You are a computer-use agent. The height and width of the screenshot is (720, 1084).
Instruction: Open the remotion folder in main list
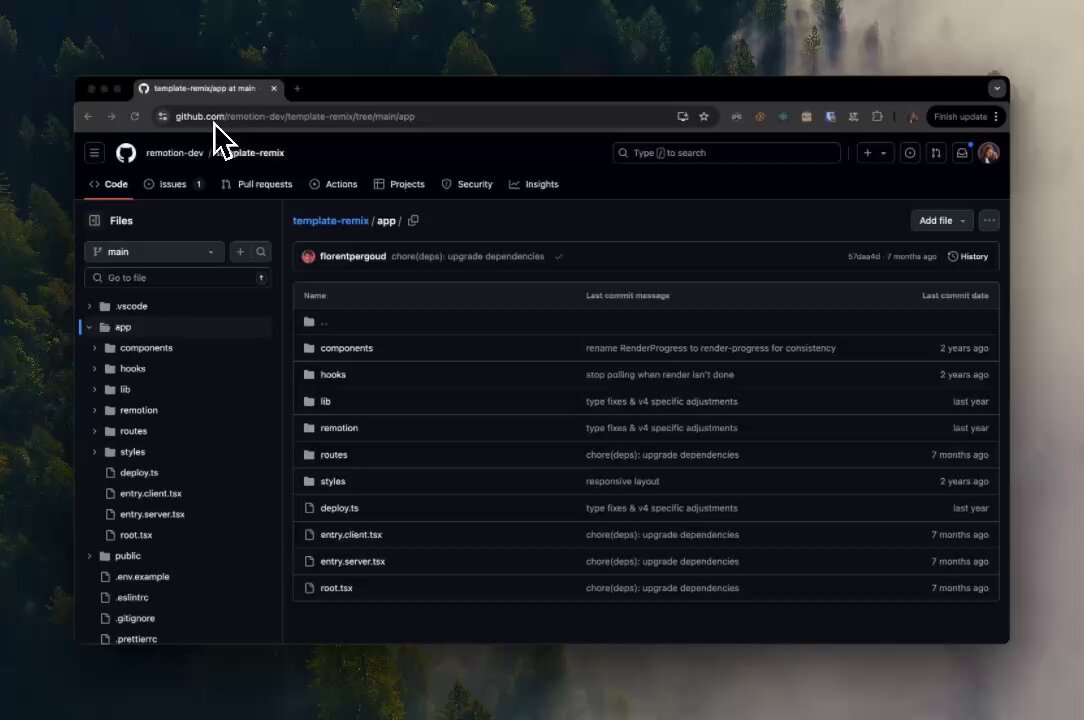[339, 428]
